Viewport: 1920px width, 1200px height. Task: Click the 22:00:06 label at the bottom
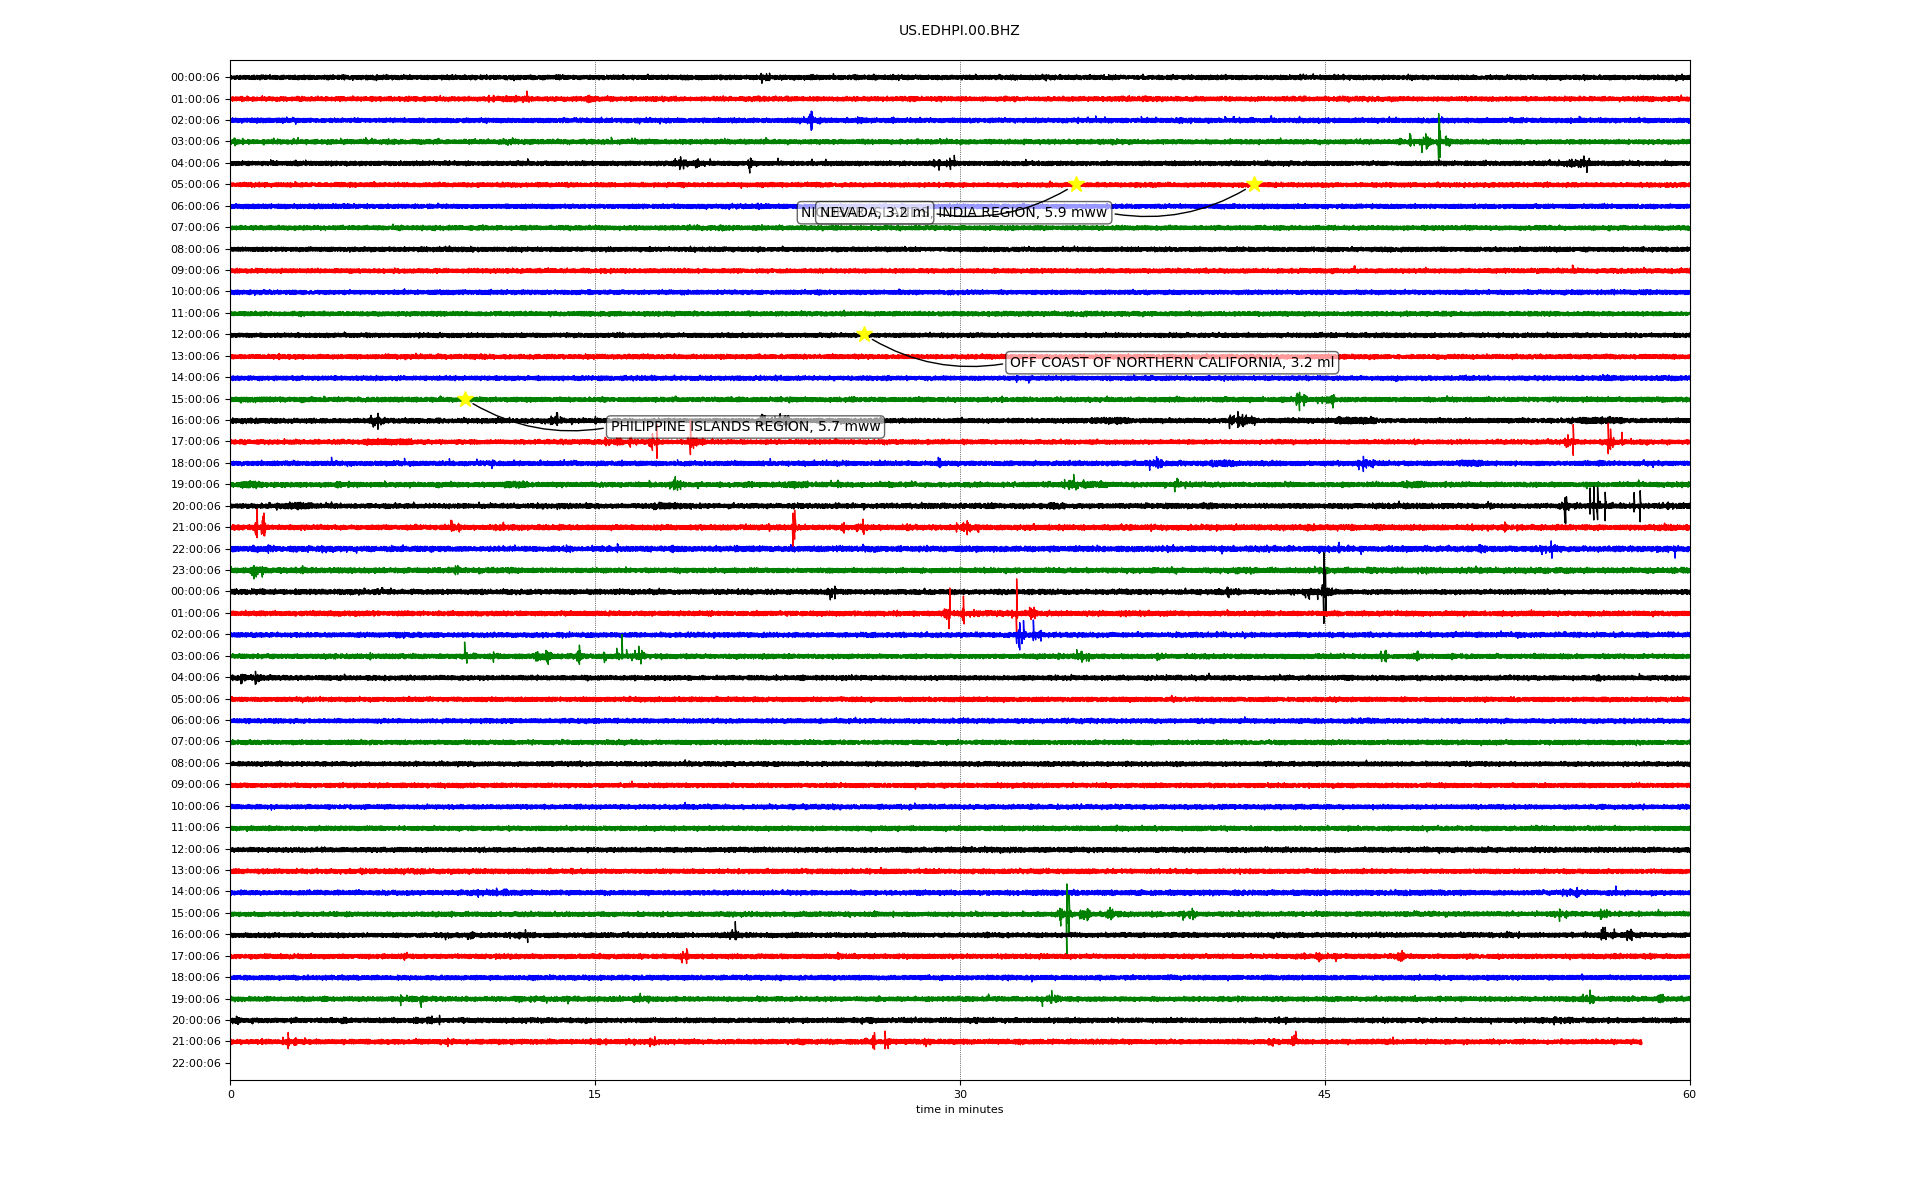[195, 1063]
